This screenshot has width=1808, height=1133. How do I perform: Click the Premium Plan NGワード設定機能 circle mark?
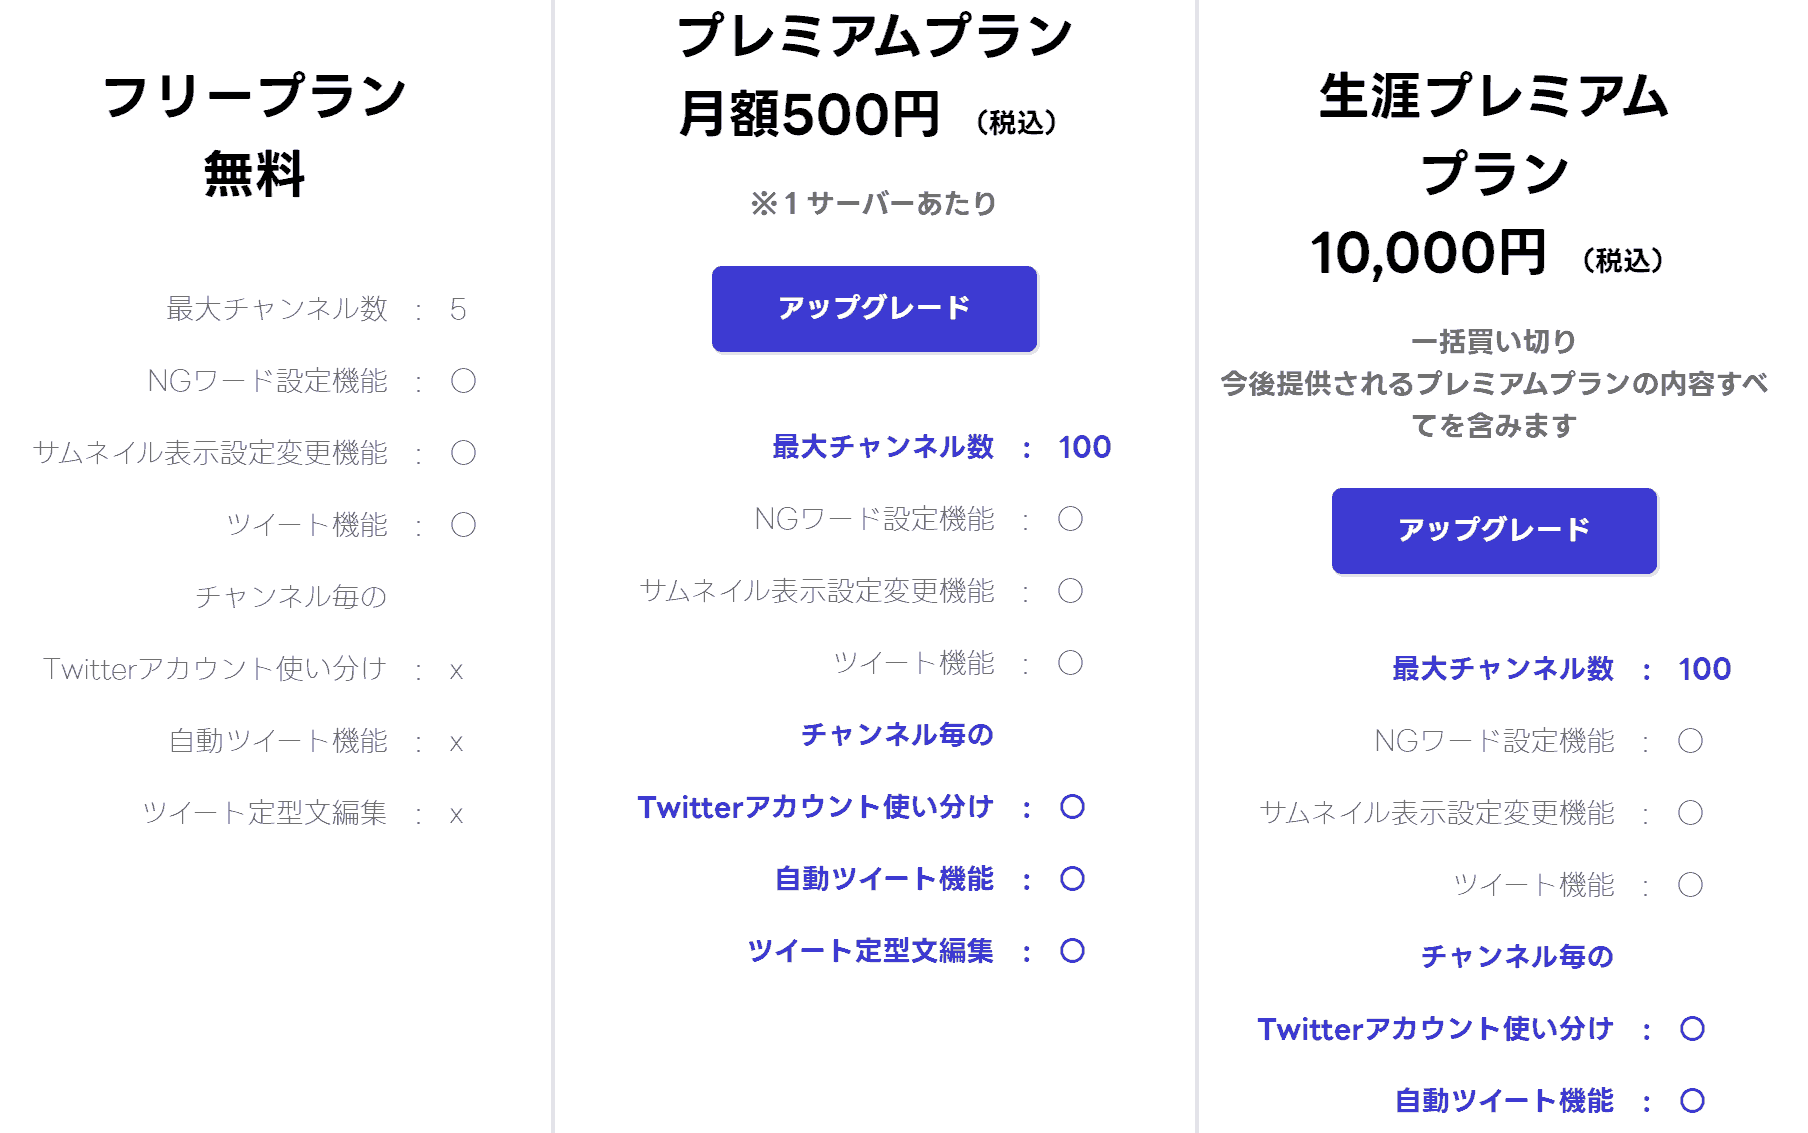click(1070, 519)
